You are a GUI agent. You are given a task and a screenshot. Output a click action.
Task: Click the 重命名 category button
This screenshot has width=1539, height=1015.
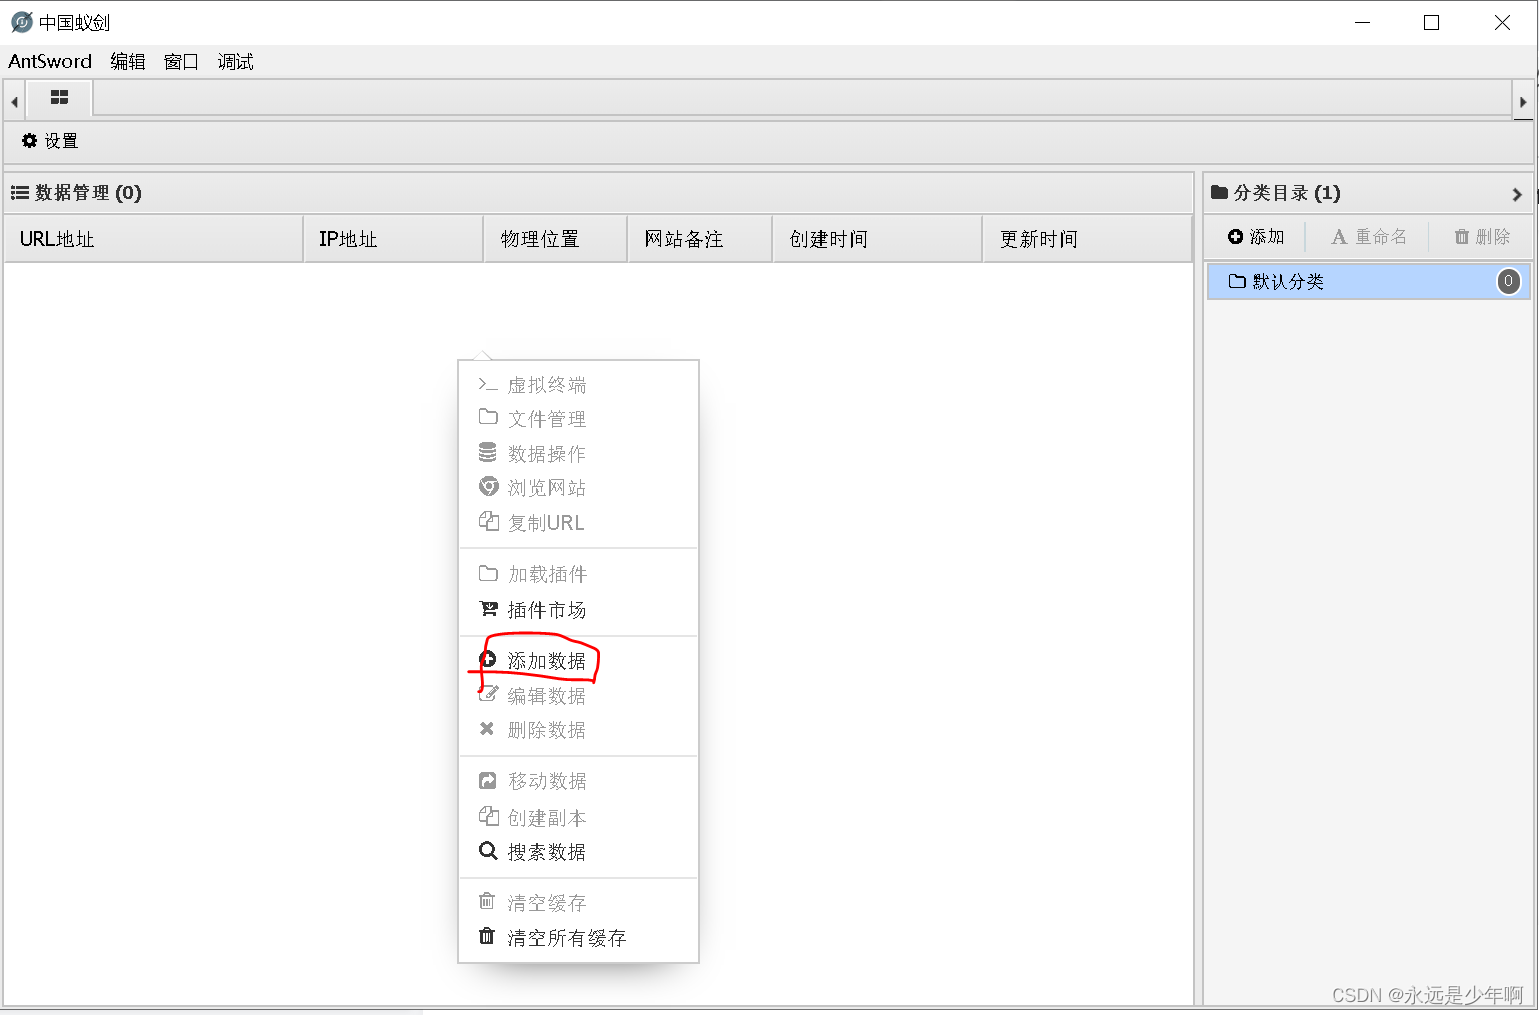(1369, 236)
